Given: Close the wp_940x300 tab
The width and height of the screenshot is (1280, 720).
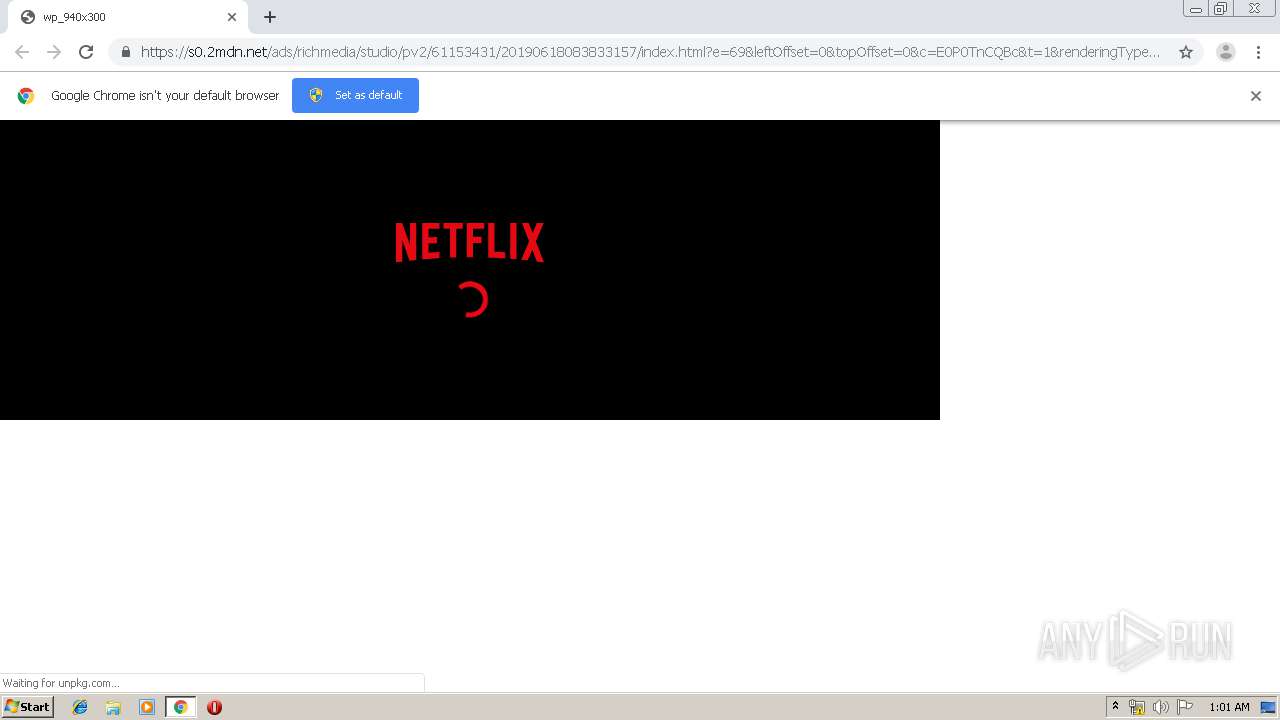Looking at the screenshot, I should click(x=232, y=17).
